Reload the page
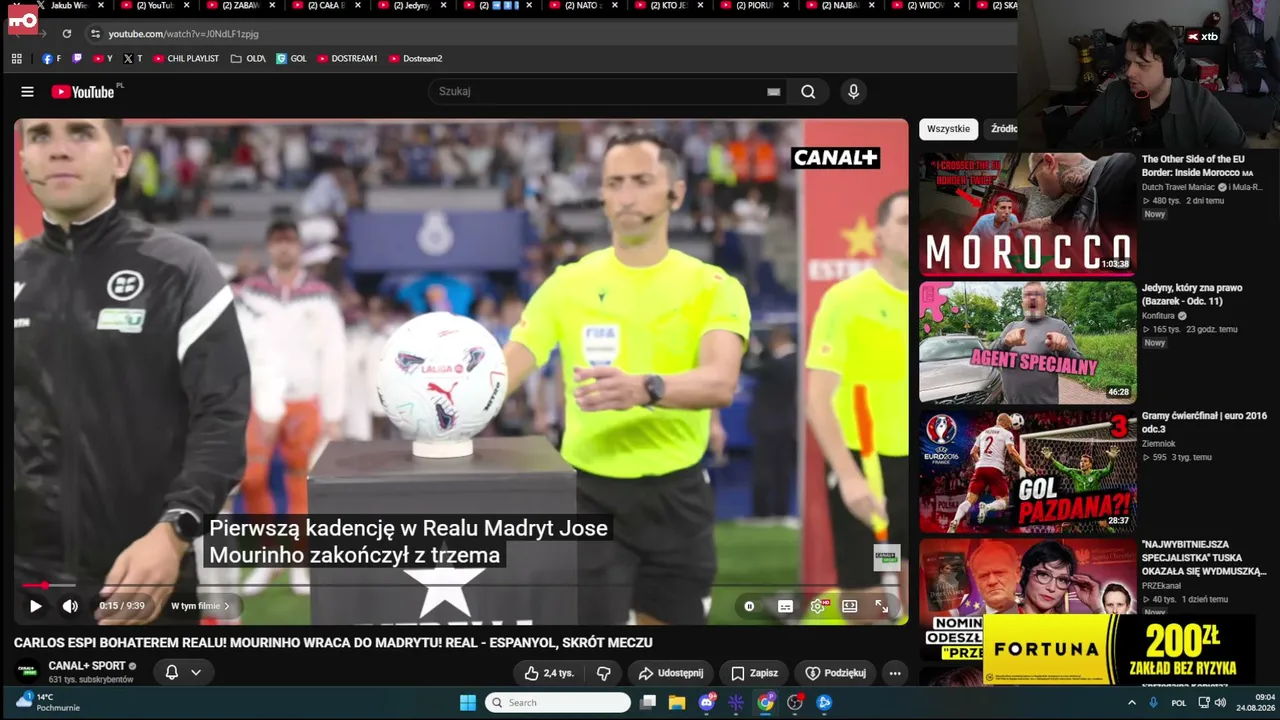Screen dimensions: 1280x720 tap(67, 34)
